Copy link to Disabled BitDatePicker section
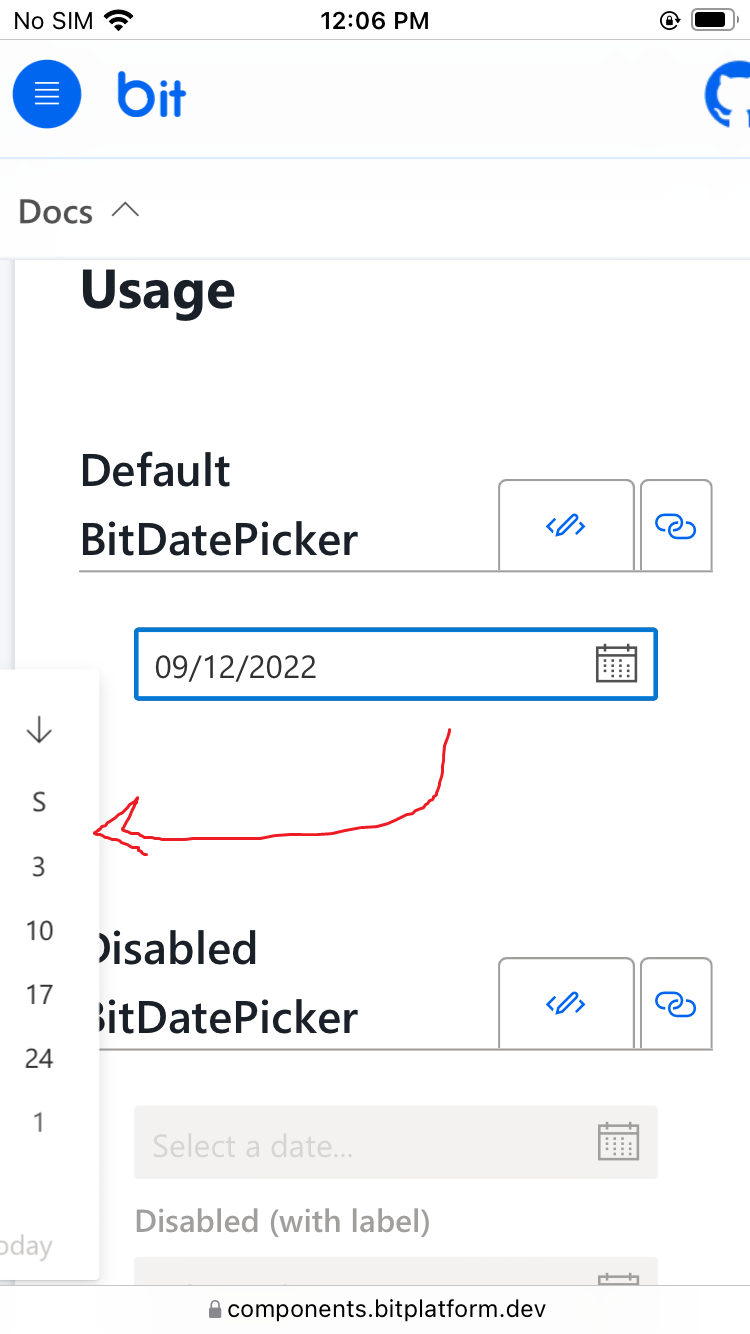Viewport: 750px width, 1334px height. [676, 1003]
